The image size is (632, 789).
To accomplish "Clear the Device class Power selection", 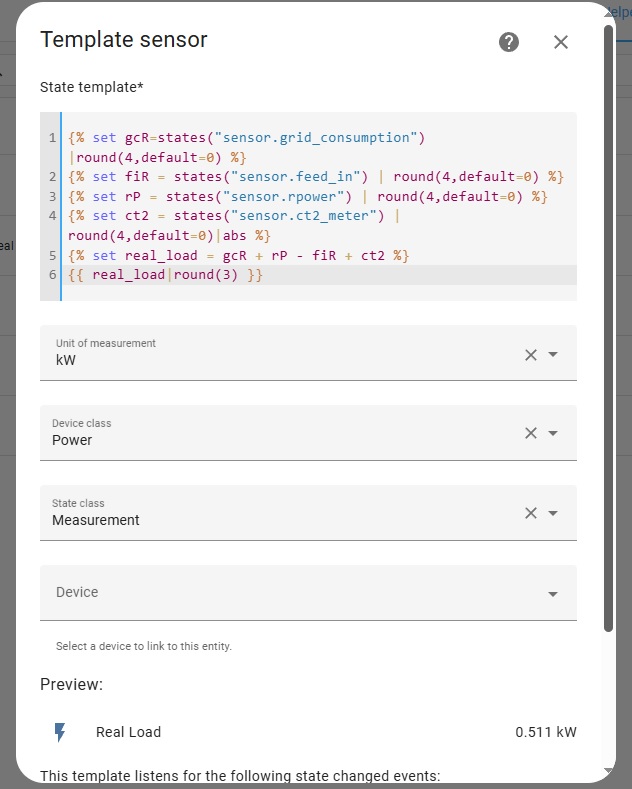I will tap(531, 433).
